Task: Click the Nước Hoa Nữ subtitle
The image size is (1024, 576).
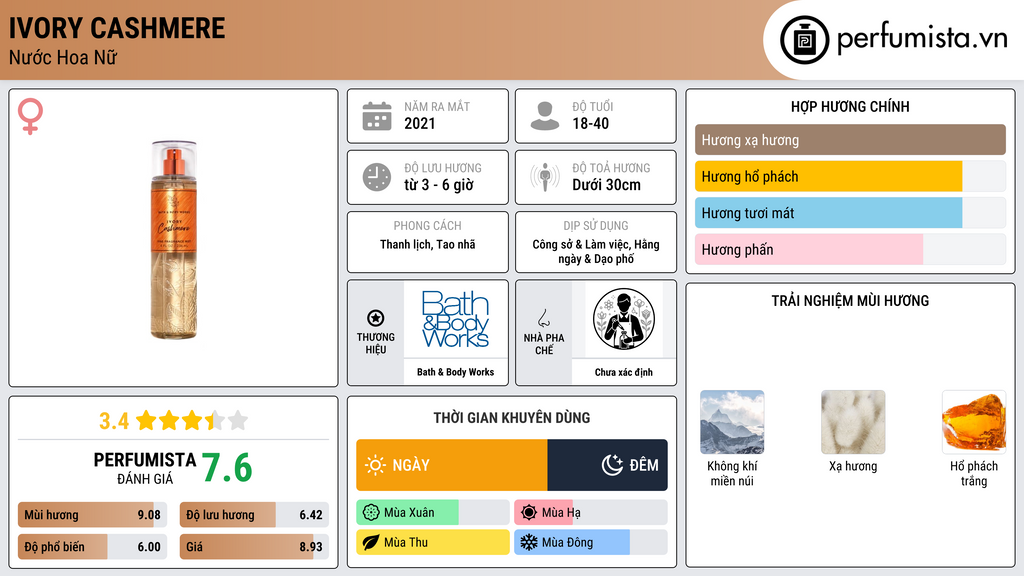Action: point(63,57)
